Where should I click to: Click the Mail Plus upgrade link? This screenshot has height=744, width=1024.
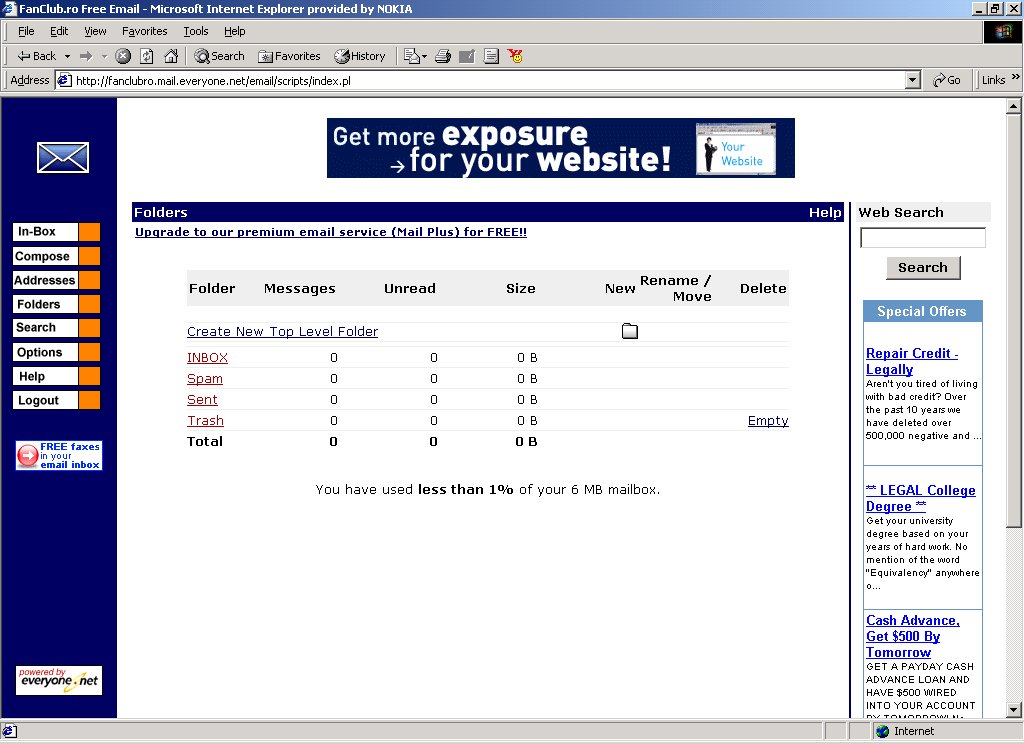[x=330, y=232]
